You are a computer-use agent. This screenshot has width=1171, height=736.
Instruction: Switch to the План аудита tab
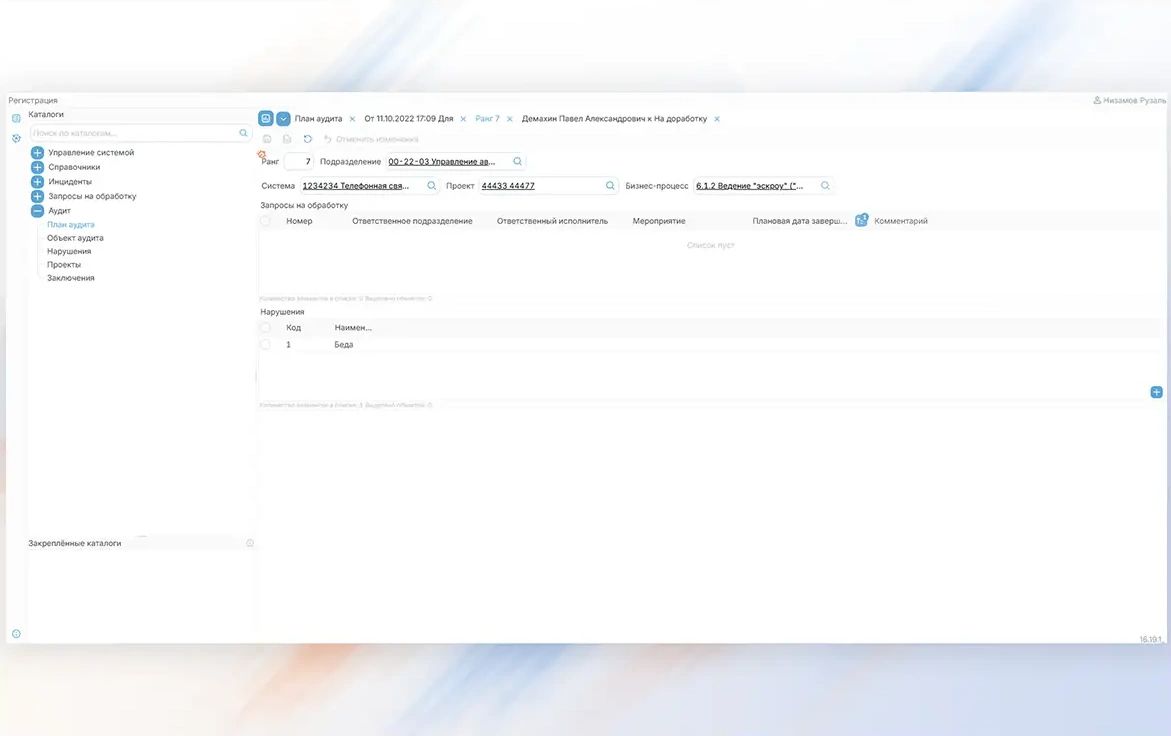[318, 119]
